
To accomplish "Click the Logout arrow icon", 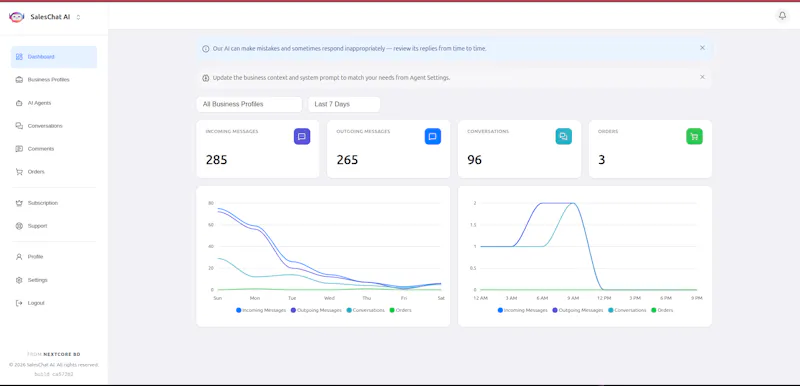I will (19, 303).
